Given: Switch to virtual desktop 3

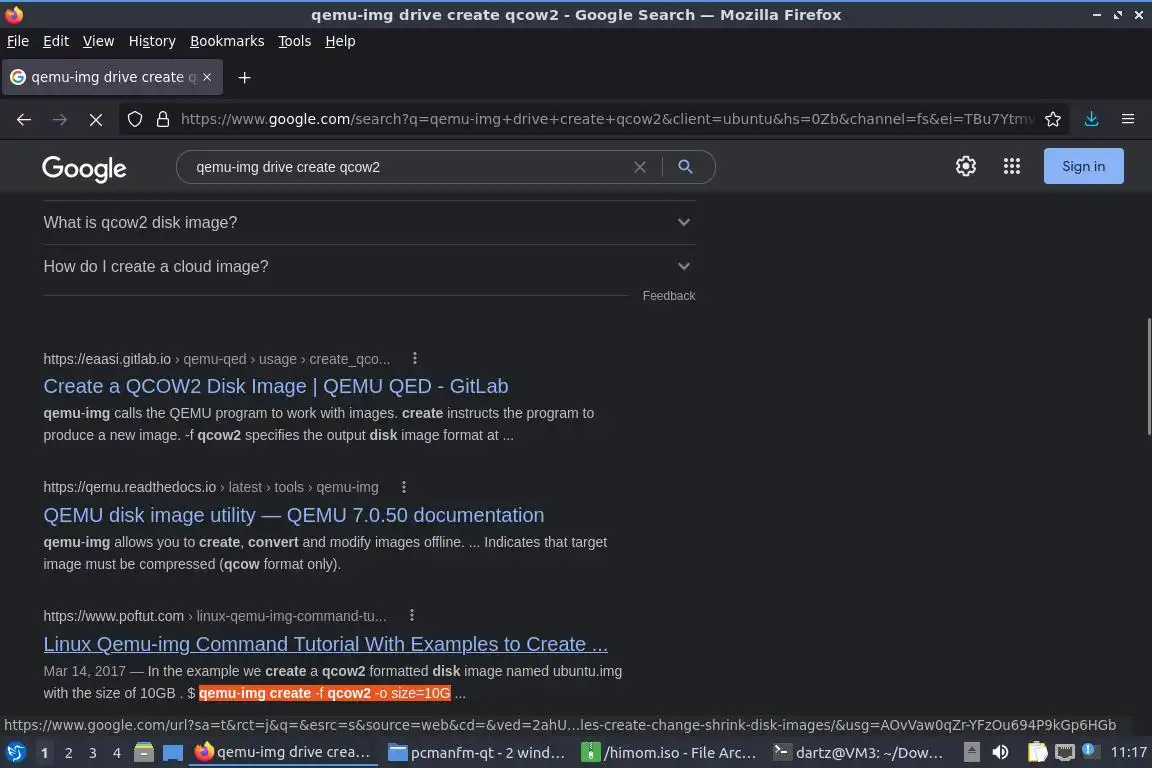Looking at the screenshot, I should pos(93,753).
